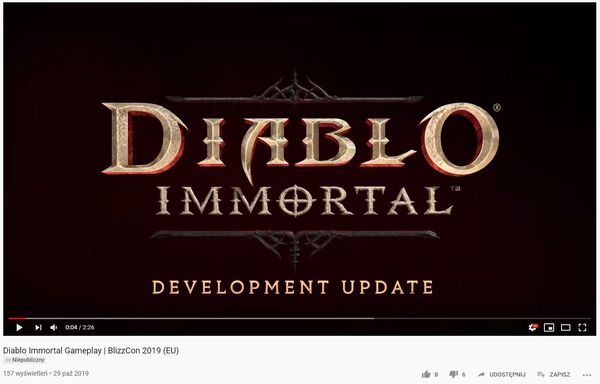
Task: Click the 0:04 / 2:26 time display
Action: pyautogui.click(x=80, y=327)
